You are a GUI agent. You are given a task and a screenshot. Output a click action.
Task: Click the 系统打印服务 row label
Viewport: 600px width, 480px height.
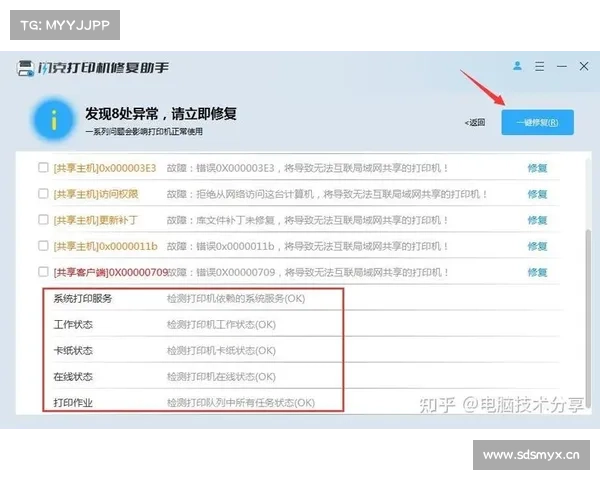point(83,298)
